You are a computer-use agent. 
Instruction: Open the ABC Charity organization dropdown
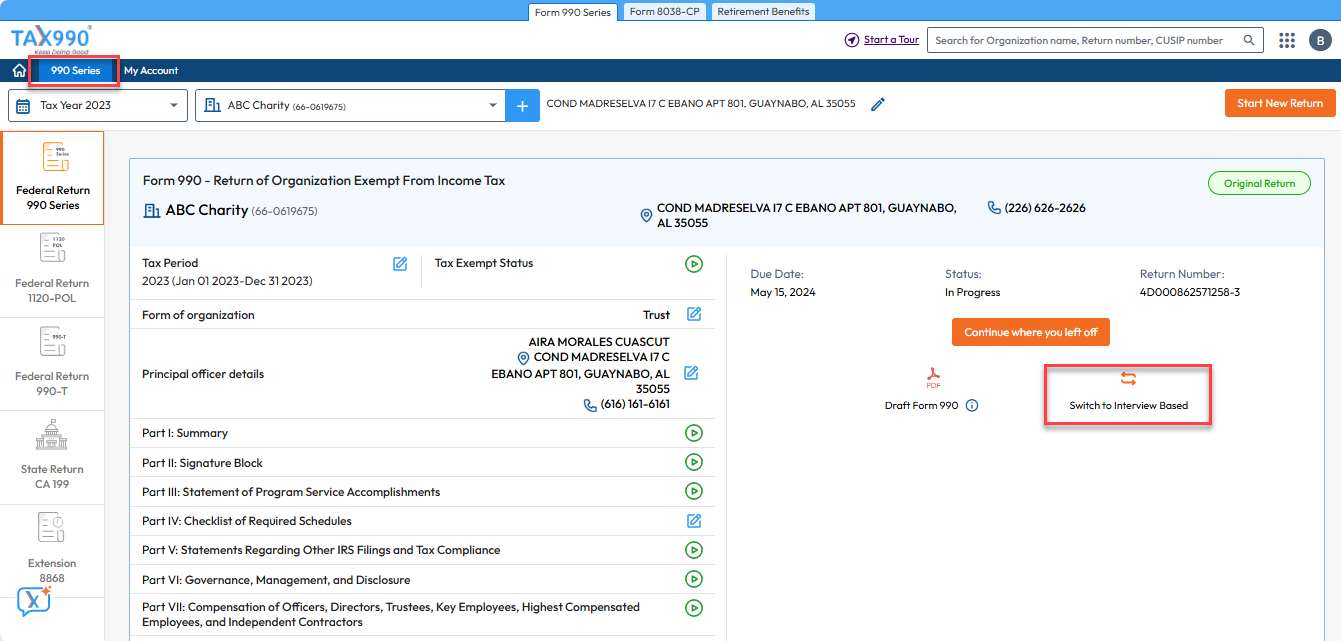pyautogui.click(x=350, y=105)
